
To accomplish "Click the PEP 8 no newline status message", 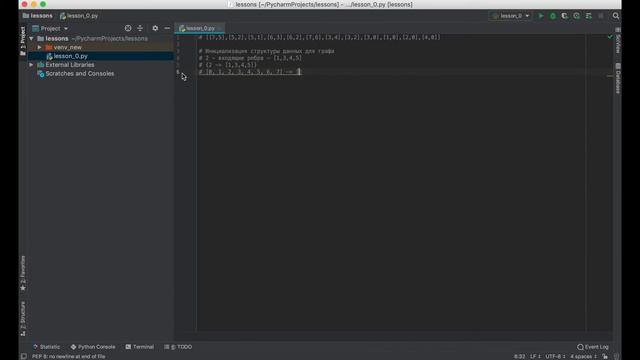I will (69, 356).
